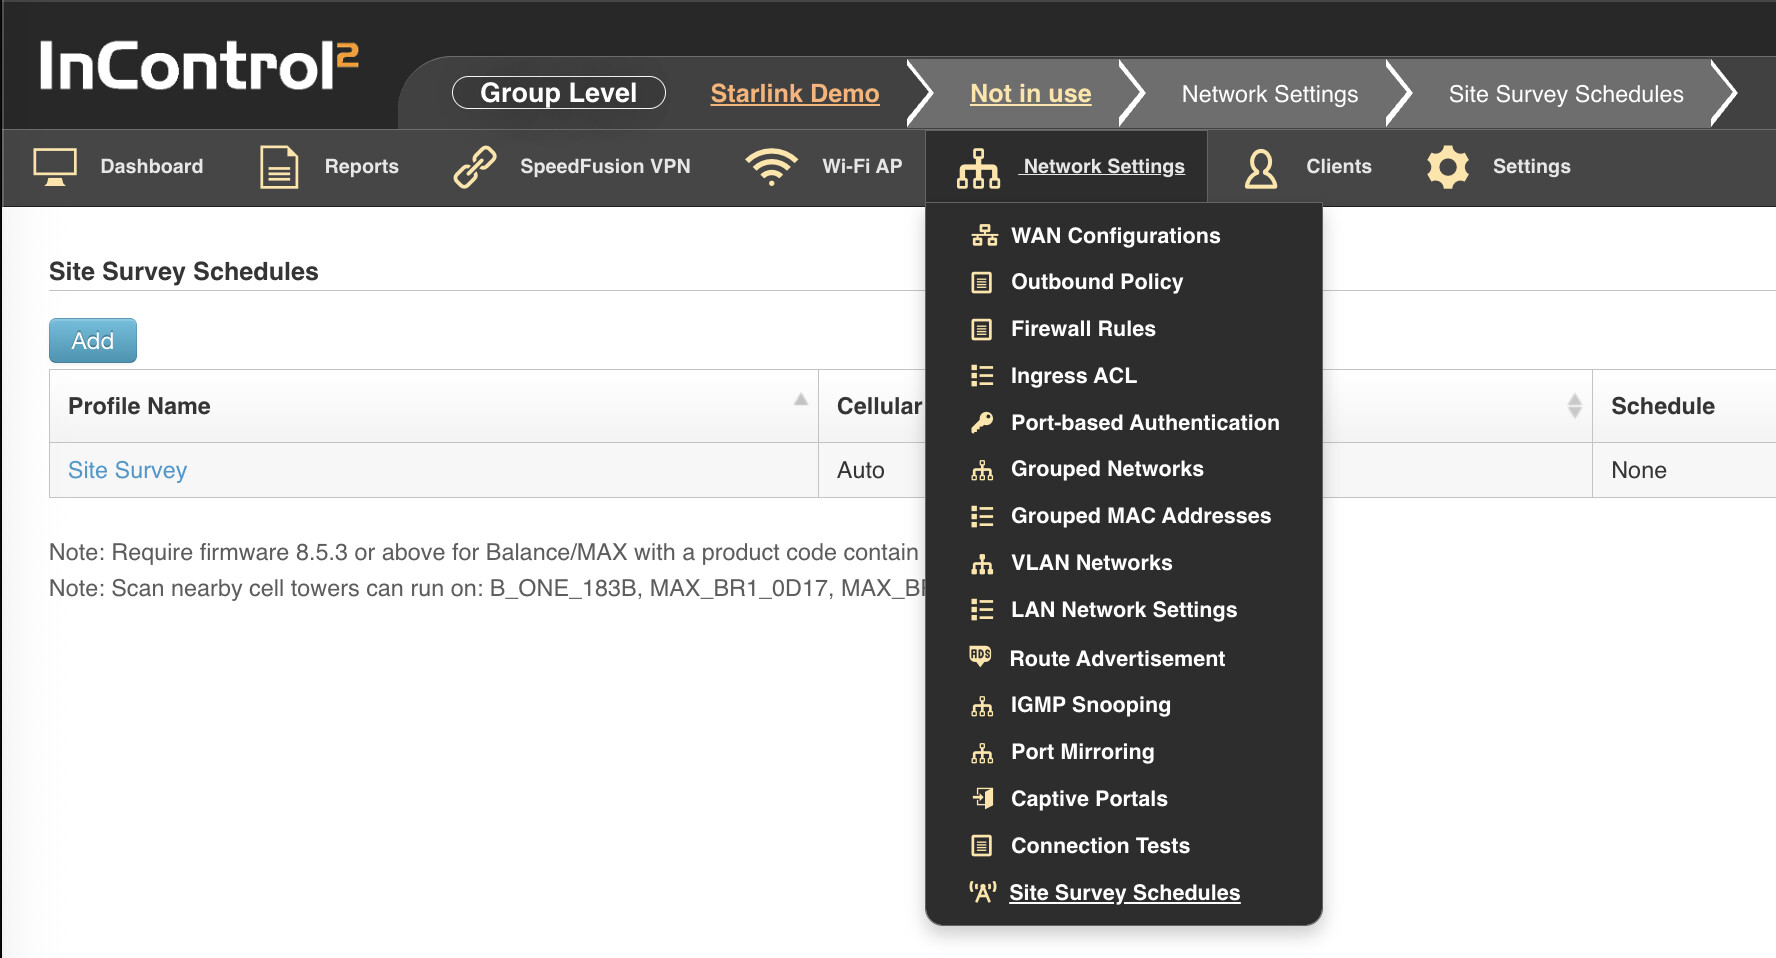Click the Settings gear icon
Image resolution: width=1776 pixels, height=958 pixels.
click(x=1447, y=167)
